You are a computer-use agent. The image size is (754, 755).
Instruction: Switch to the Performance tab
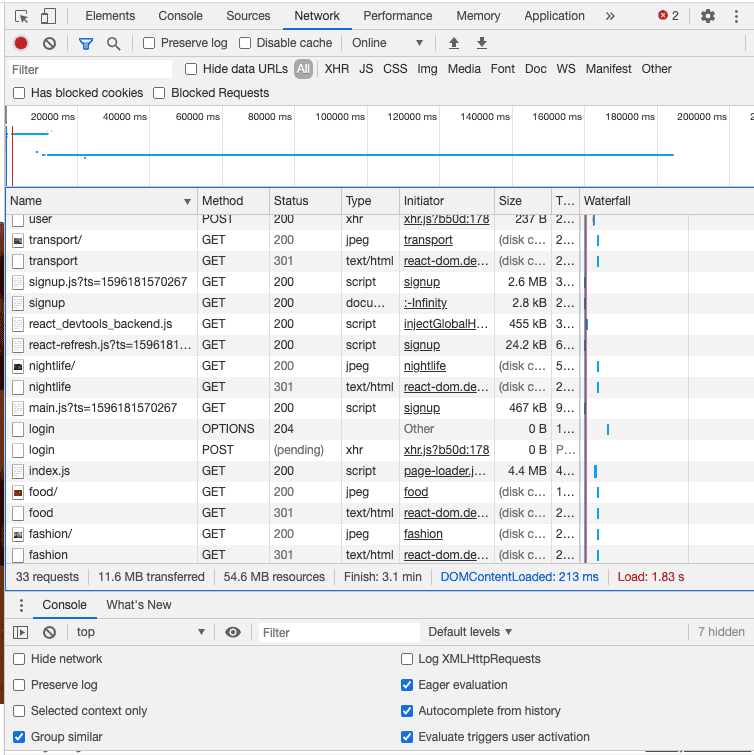tap(398, 16)
